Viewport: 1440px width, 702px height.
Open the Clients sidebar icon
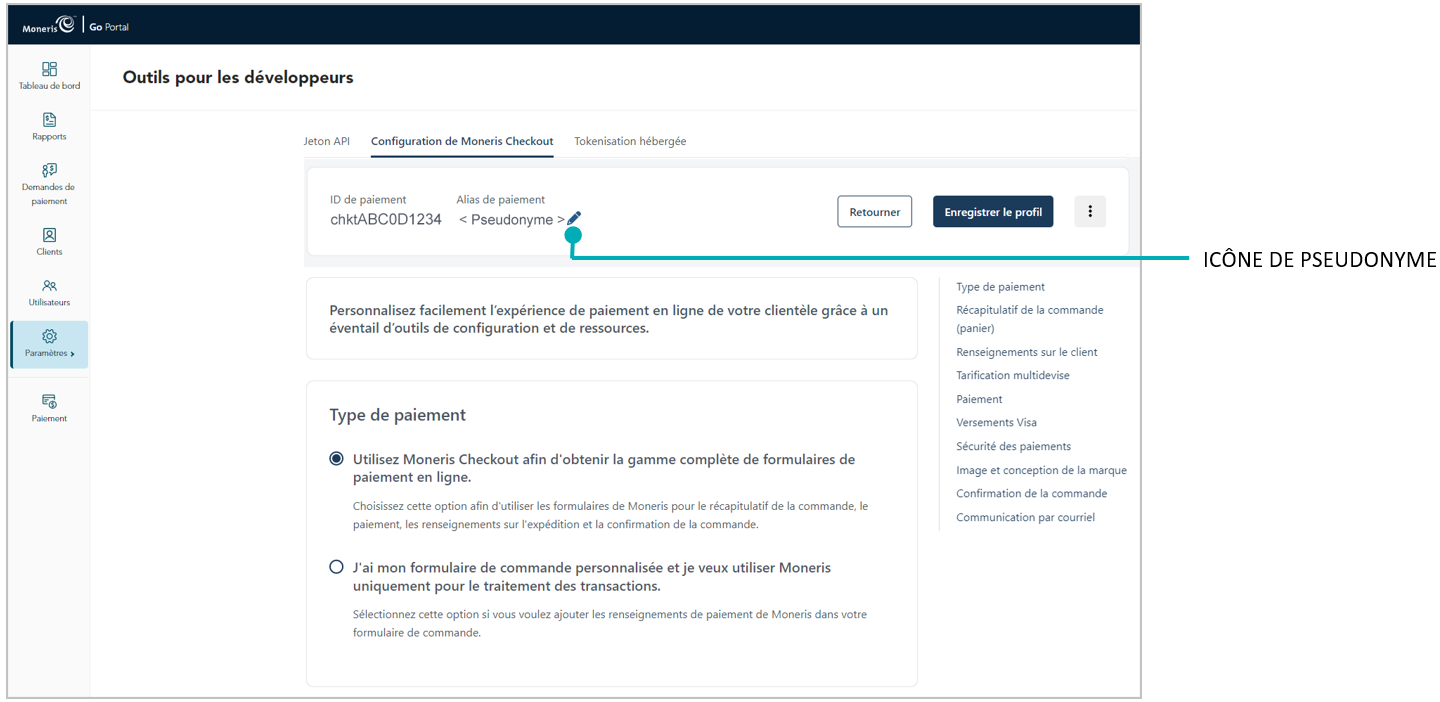coord(49,235)
